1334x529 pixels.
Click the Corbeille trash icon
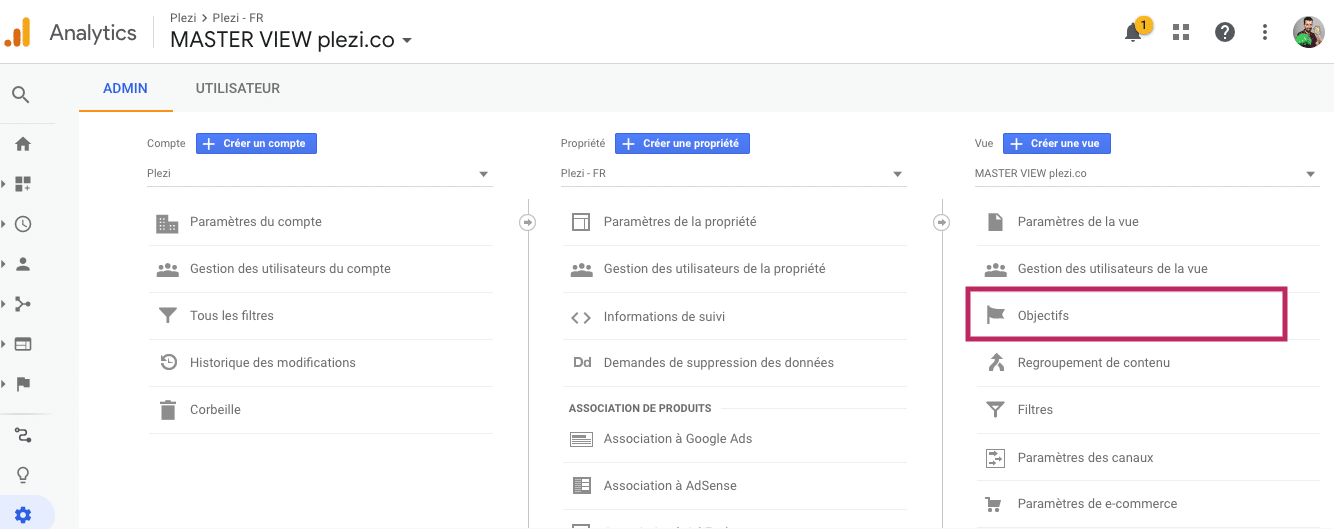pos(167,410)
